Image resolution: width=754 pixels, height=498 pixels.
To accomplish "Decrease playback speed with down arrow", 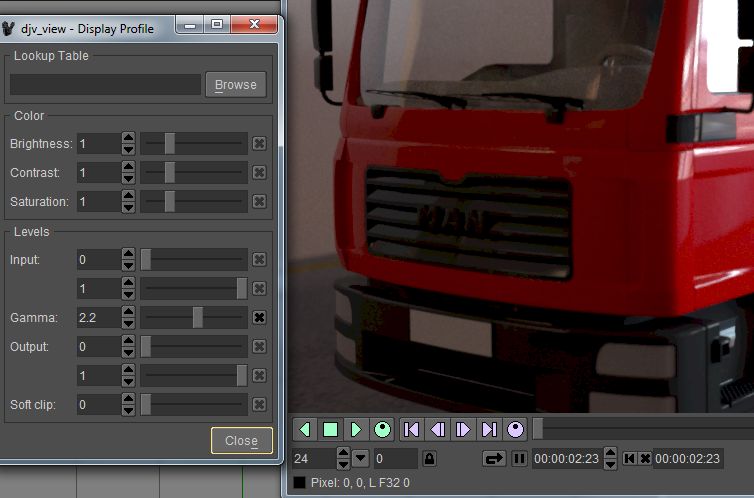I will pyautogui.click(x=343, y=464).
